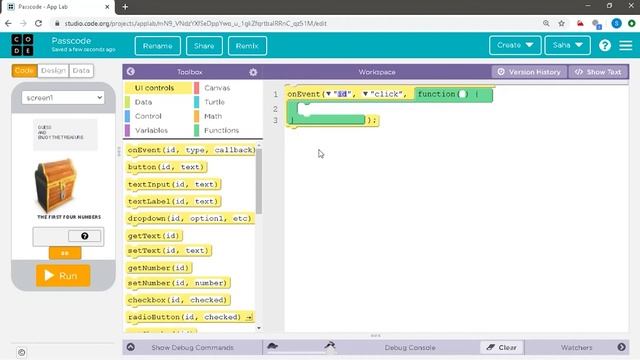This screenshot has width=640, height=360.
Task: Collapse the Toolbox with arrow icon
Action: coord(131,71)
